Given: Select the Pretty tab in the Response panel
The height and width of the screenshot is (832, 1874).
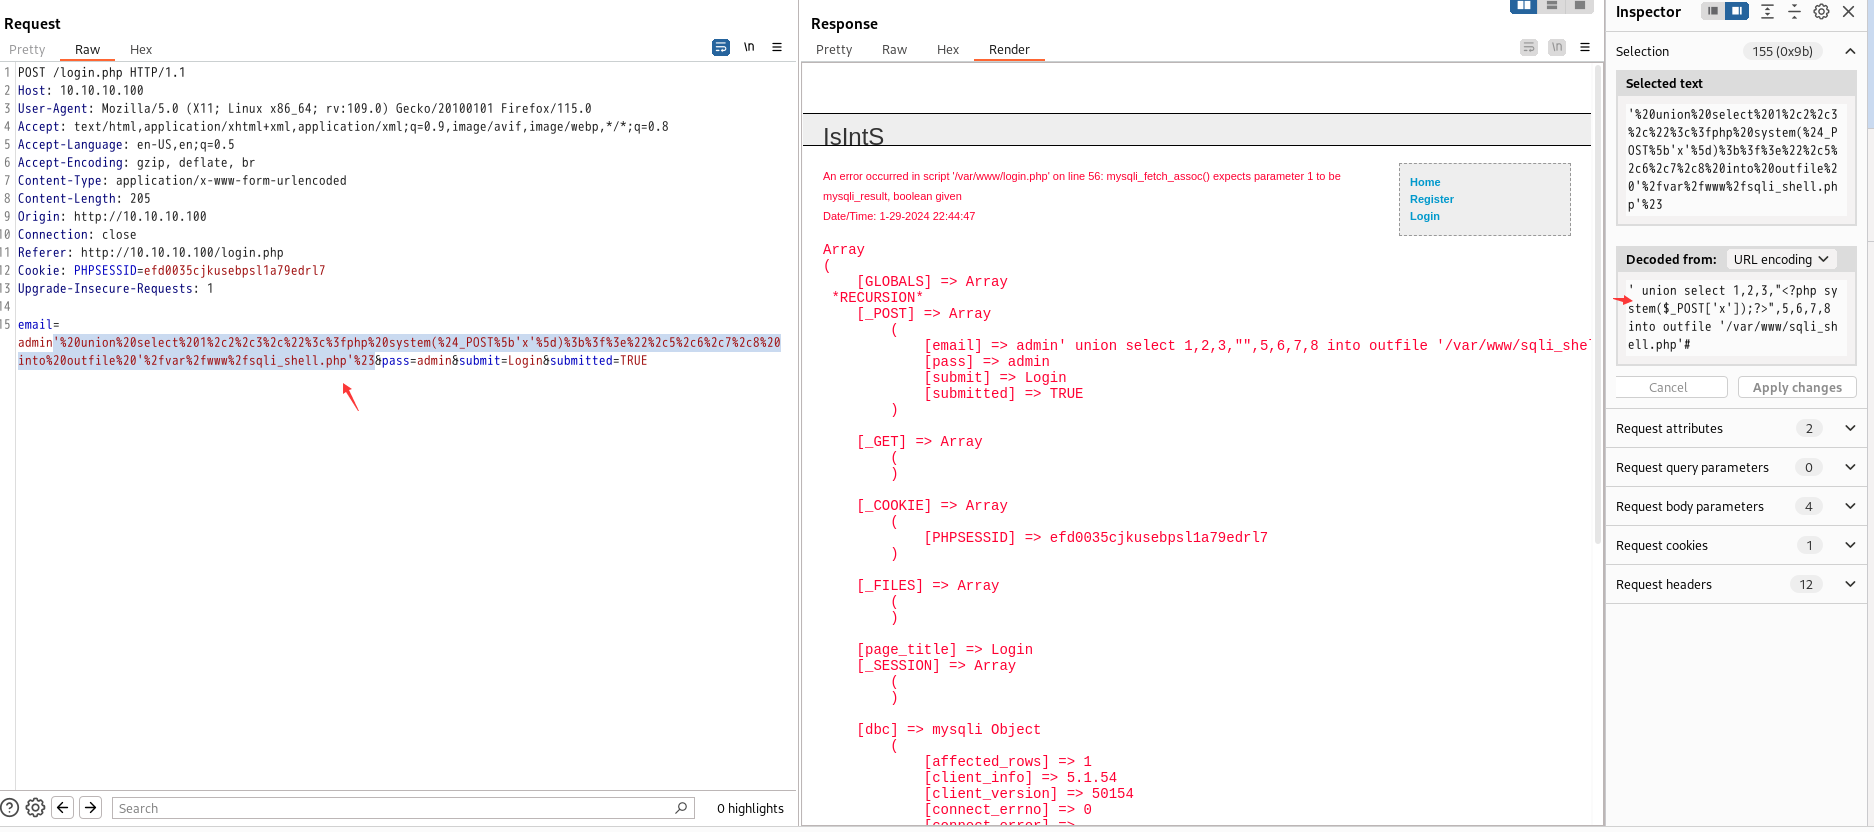Looking at the screenshot, I should 834,50.
